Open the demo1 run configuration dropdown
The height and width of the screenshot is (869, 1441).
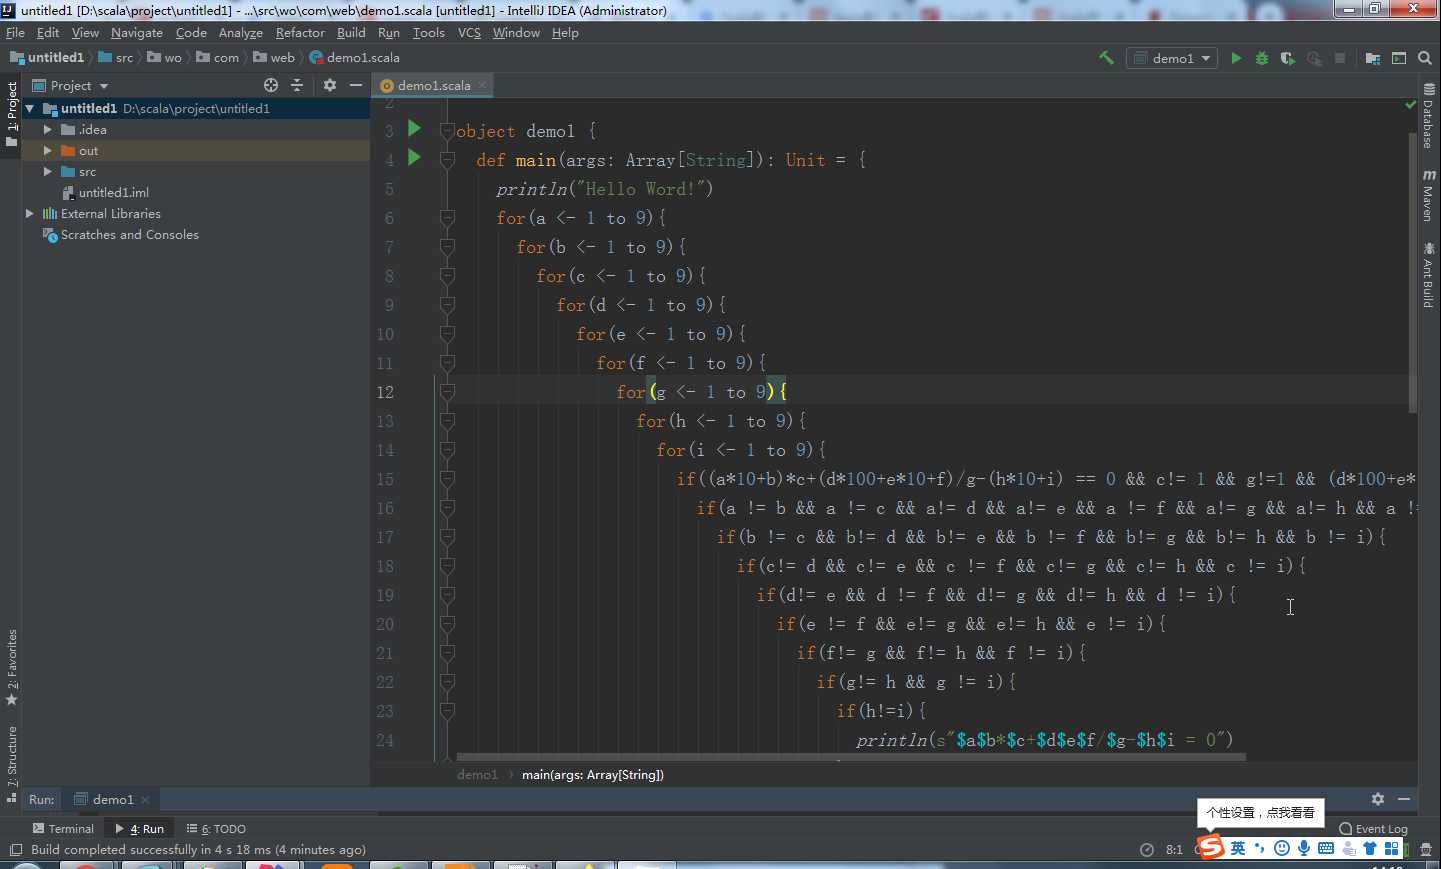coord(1172,58)
